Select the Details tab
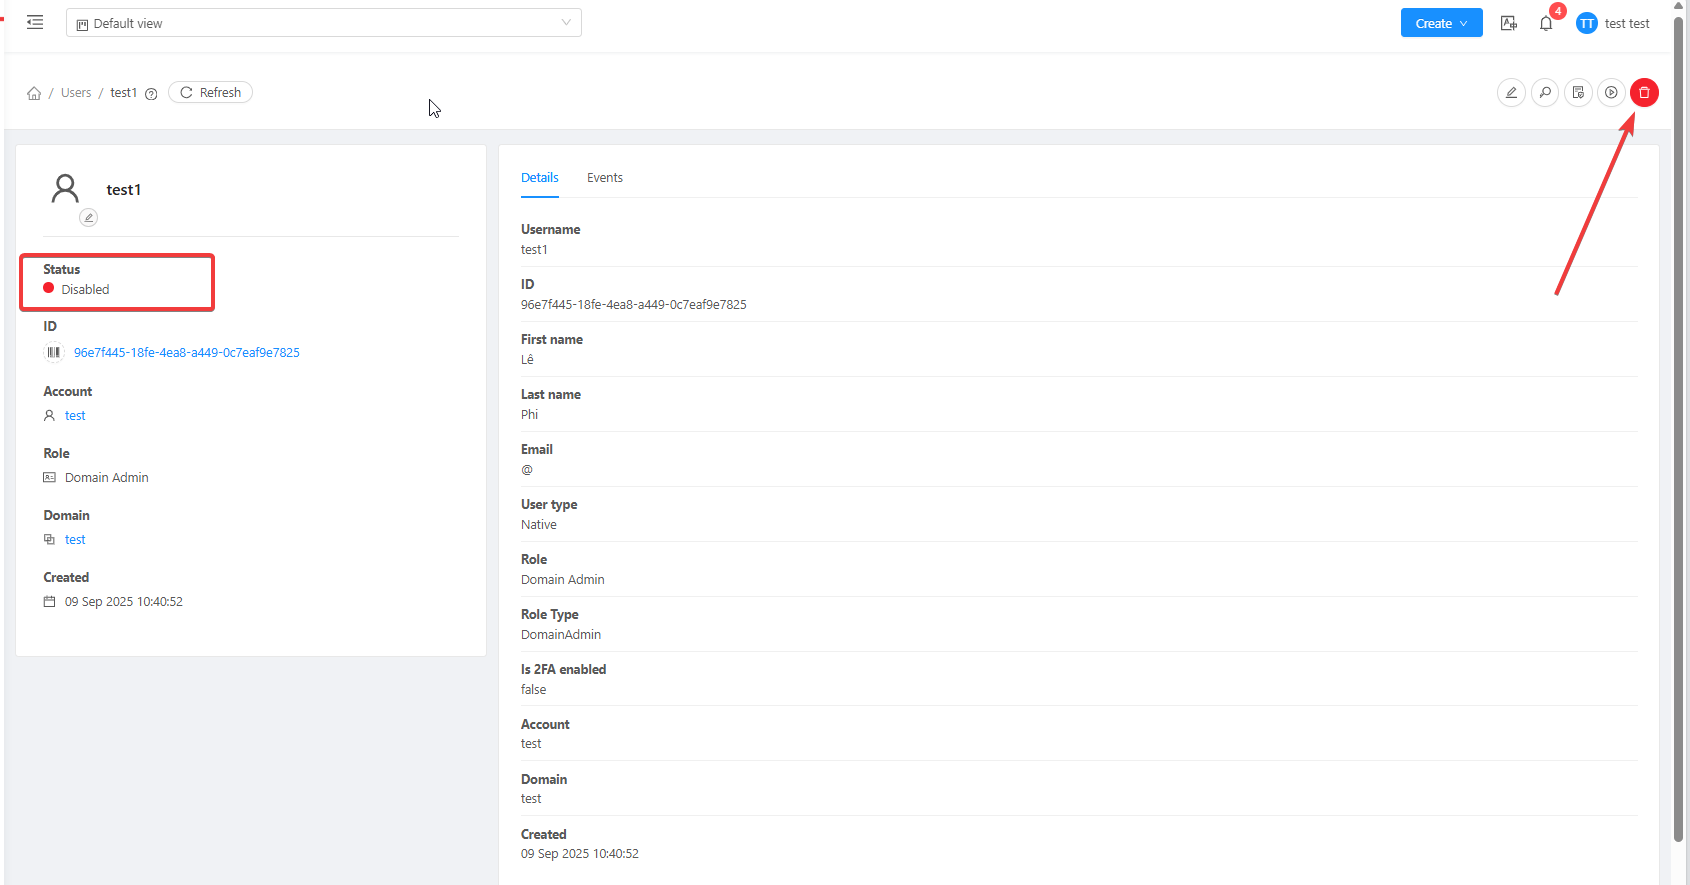The width and height of the screenshot is (1690, 885). point(539,178)
